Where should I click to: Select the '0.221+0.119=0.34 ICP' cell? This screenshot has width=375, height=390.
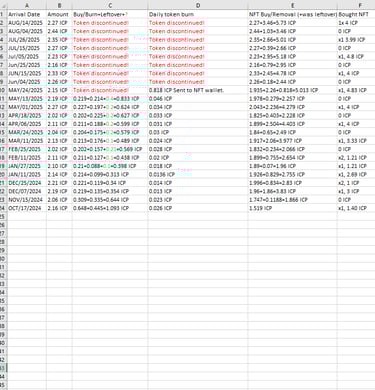click(x=110, y=183)
